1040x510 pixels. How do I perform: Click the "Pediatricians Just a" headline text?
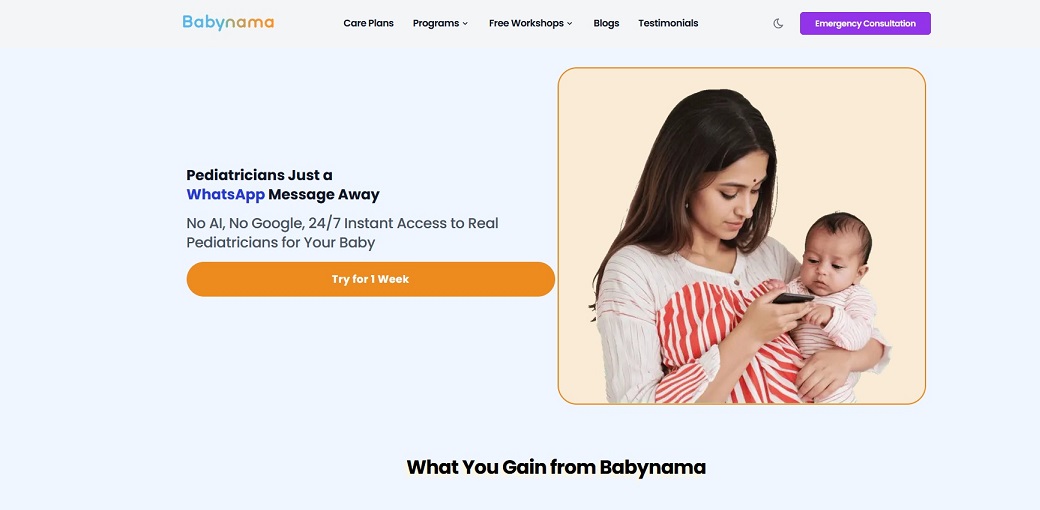(x=259, y=175)
